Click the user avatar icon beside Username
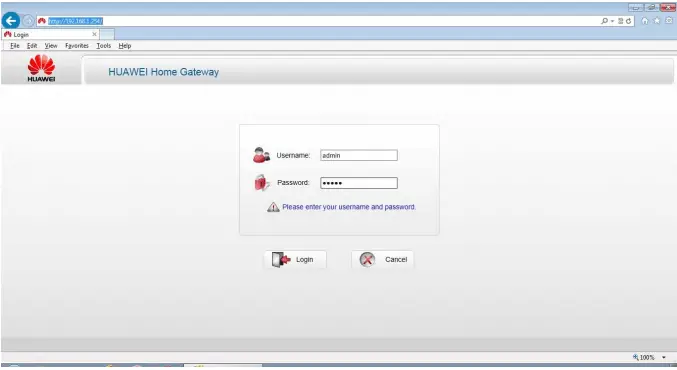 tap(261, 155)
